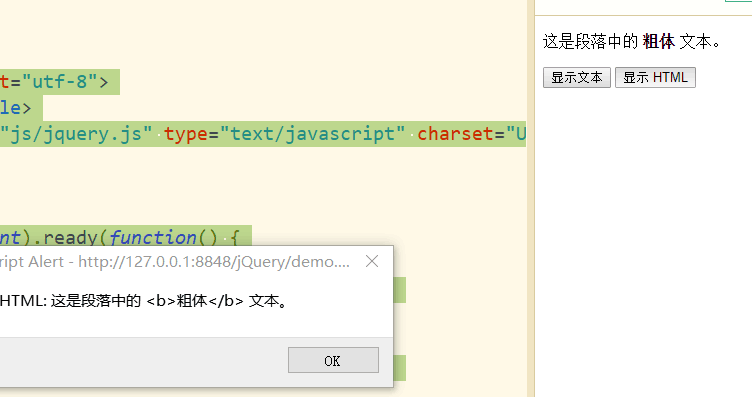Viewport: 752px width, 397px height.
Task: Click the function keyword in ready line
Action: (x=153, y=238)
